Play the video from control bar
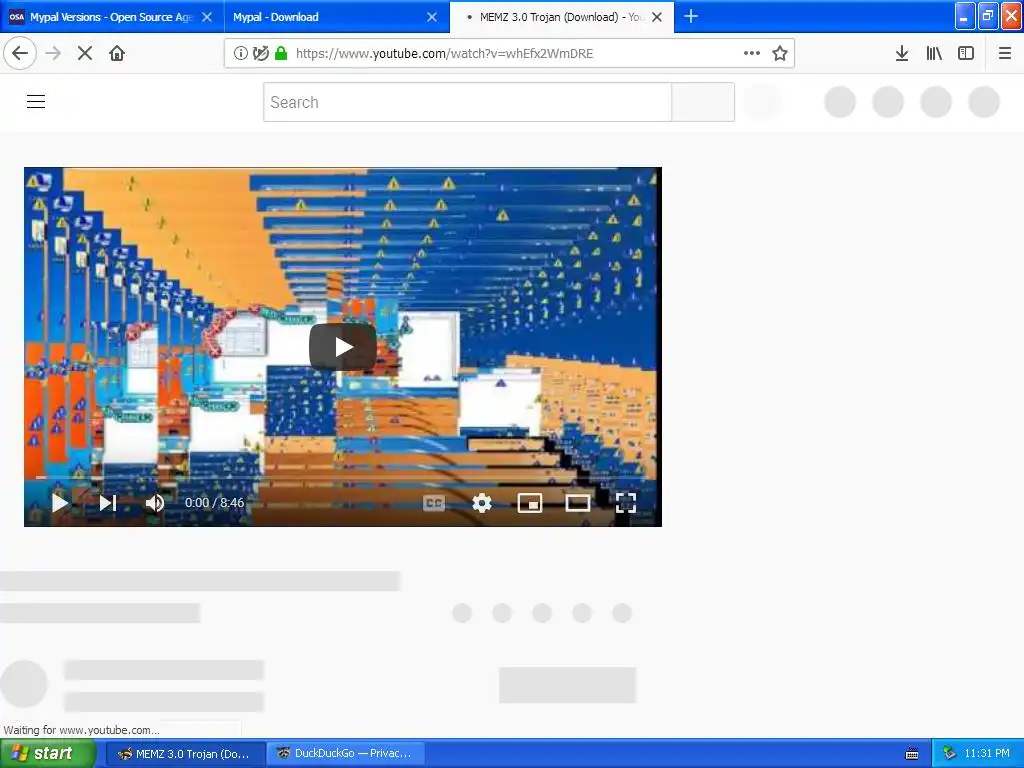This screenshot has height=768, width=1024. (x=59, y=503)
